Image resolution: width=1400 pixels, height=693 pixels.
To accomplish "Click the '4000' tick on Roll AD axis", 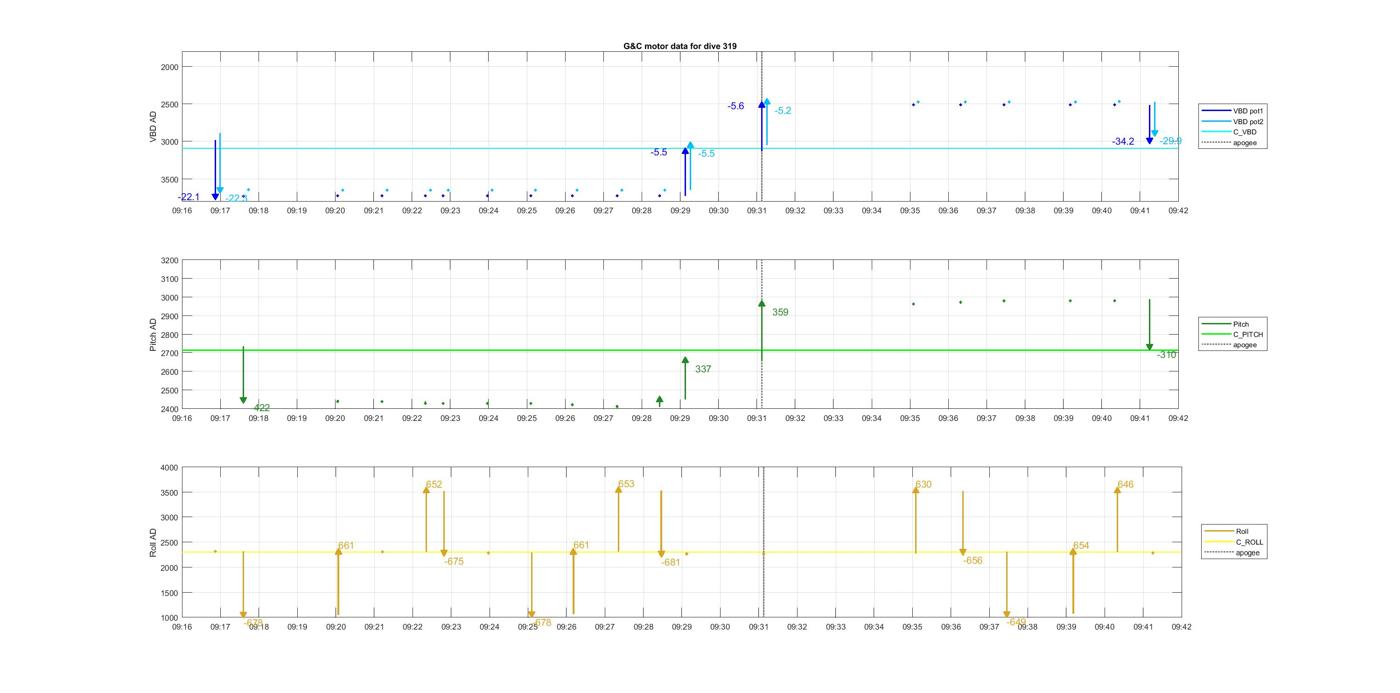I will click(x=167, y=468).
